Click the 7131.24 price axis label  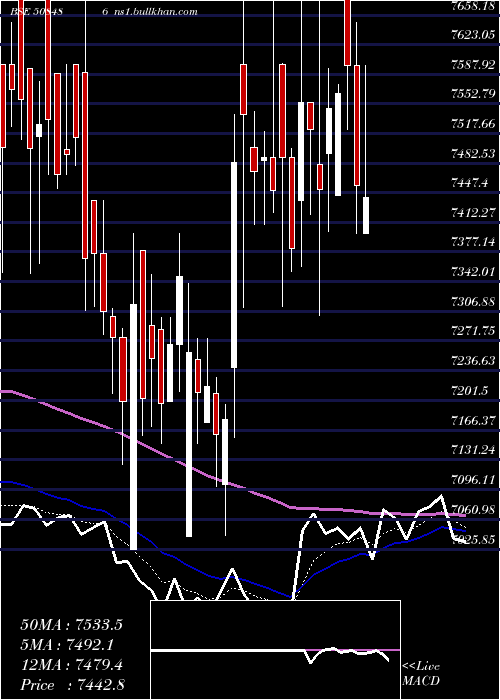pyautogui.click(x=474, y=450)
